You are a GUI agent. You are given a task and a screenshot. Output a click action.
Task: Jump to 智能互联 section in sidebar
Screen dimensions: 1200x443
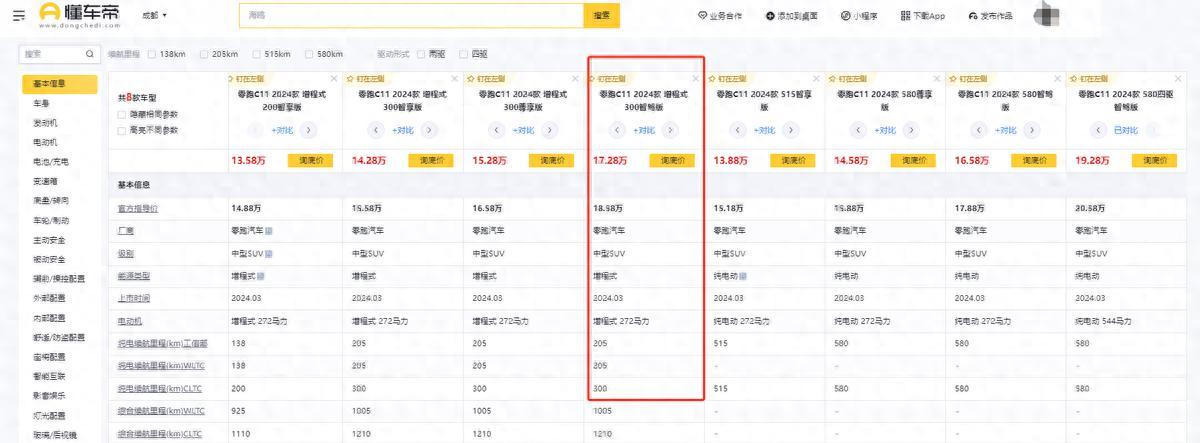(x=49, y=376)
